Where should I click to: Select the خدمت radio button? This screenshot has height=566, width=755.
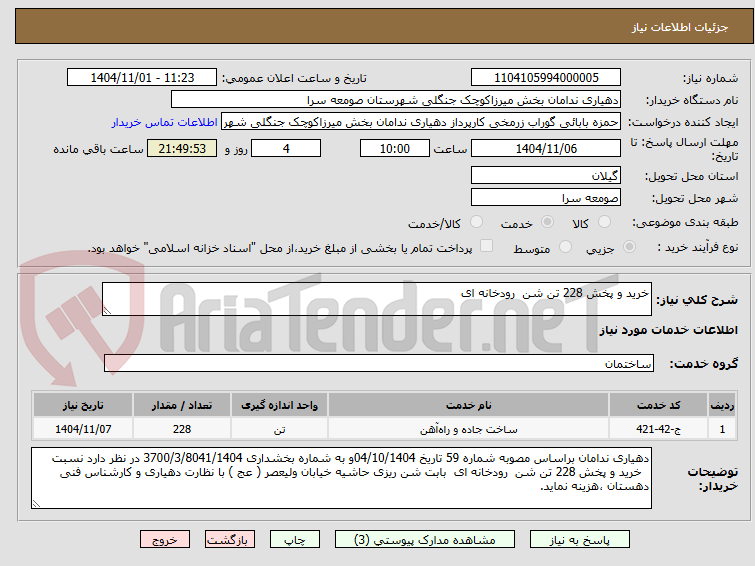[x=547, y=222]
